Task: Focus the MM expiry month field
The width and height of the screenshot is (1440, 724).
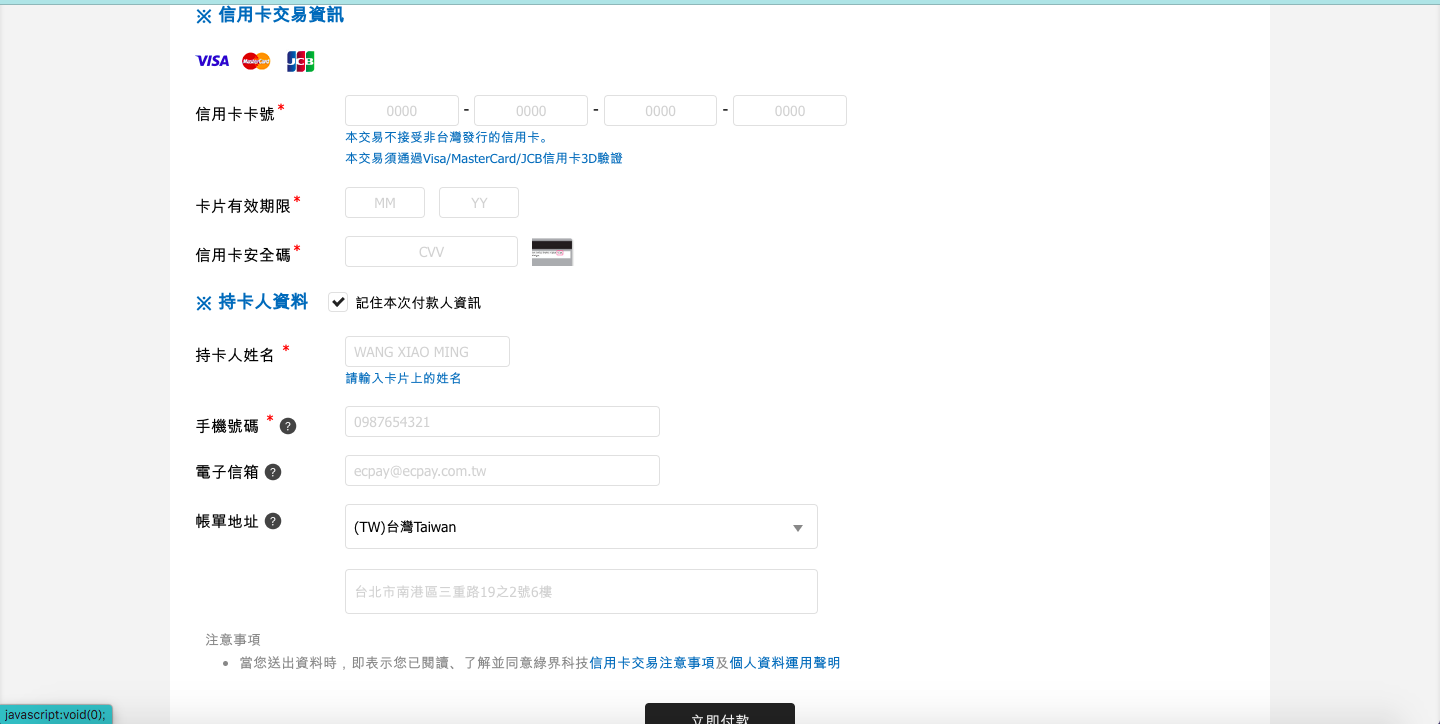Action: (x=385, y=203)
